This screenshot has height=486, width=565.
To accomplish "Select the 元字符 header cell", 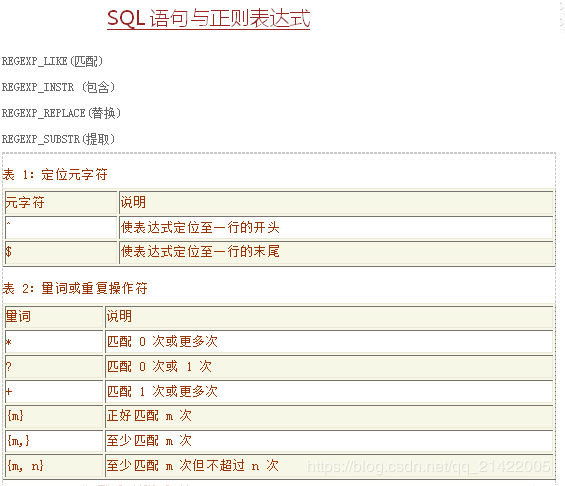I will click(61, 202).
